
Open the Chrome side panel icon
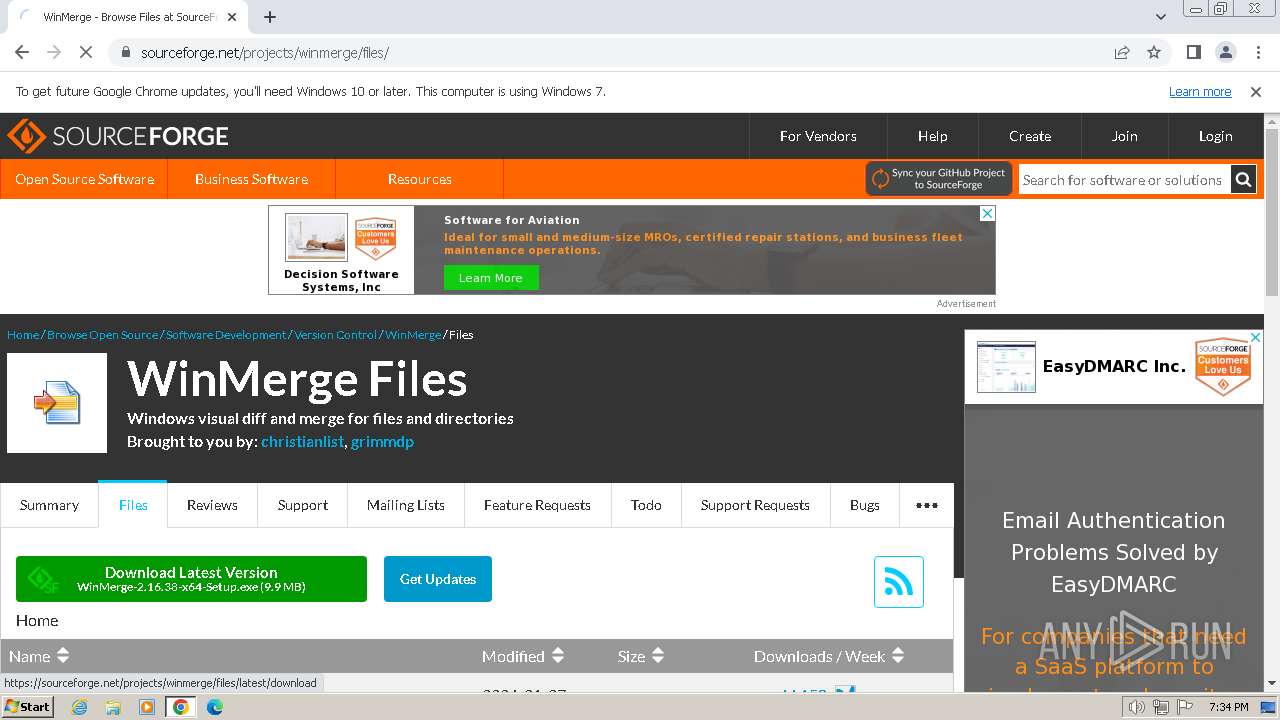tap(1193, 52)
